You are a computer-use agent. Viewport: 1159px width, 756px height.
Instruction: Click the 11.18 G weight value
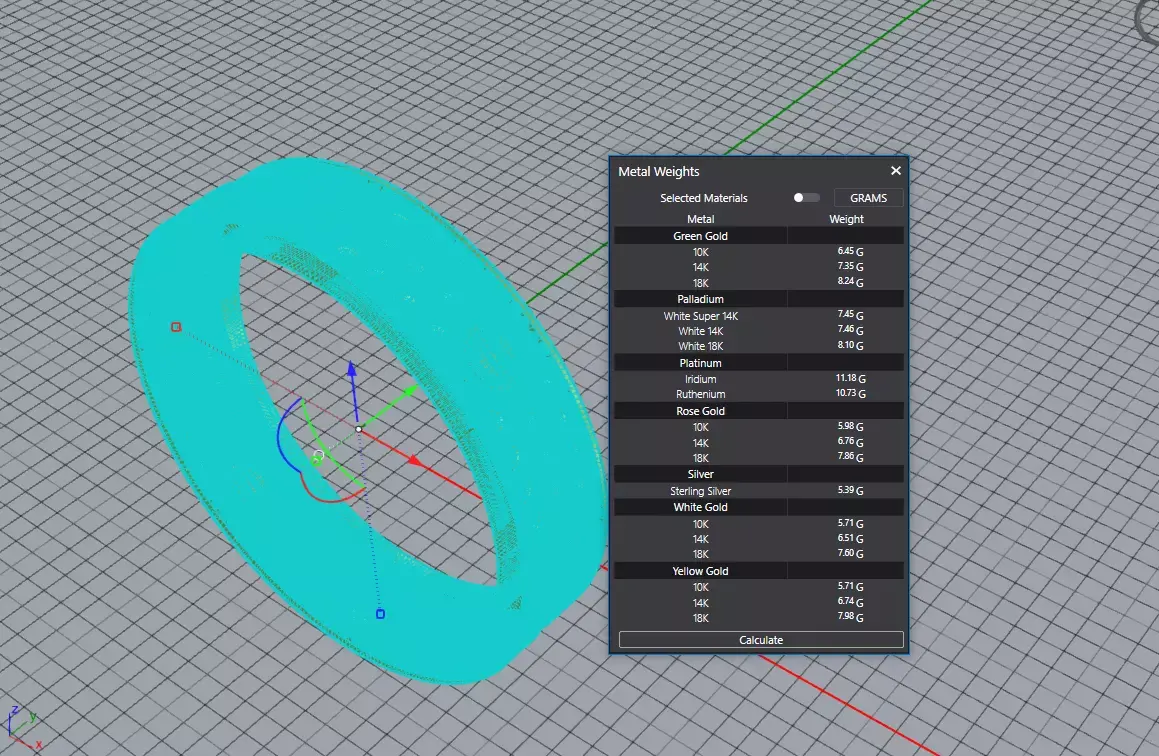[x=850, y=378]
